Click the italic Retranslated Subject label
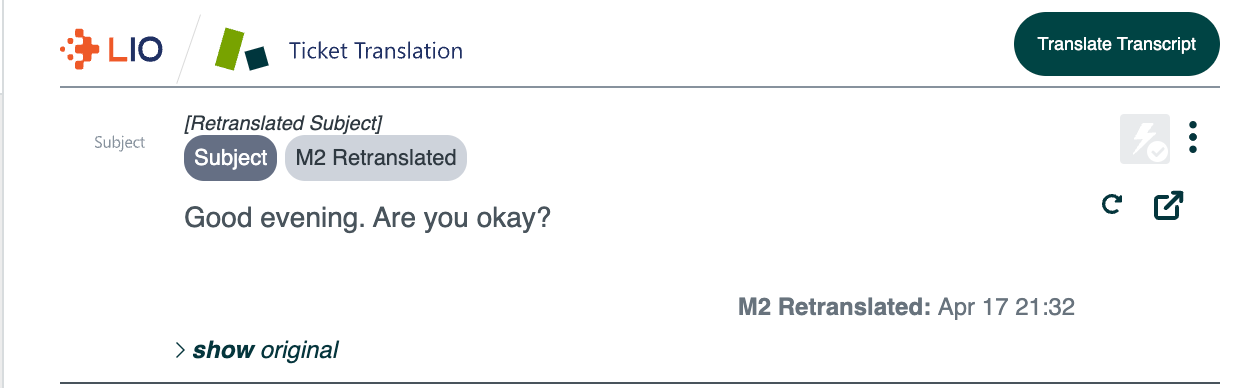The image size is (1254, 388). click(283, 123)
